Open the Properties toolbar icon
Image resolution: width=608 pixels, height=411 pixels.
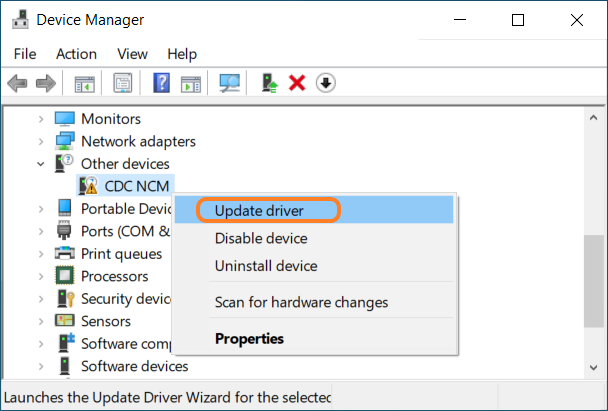[x=122, y=83]
